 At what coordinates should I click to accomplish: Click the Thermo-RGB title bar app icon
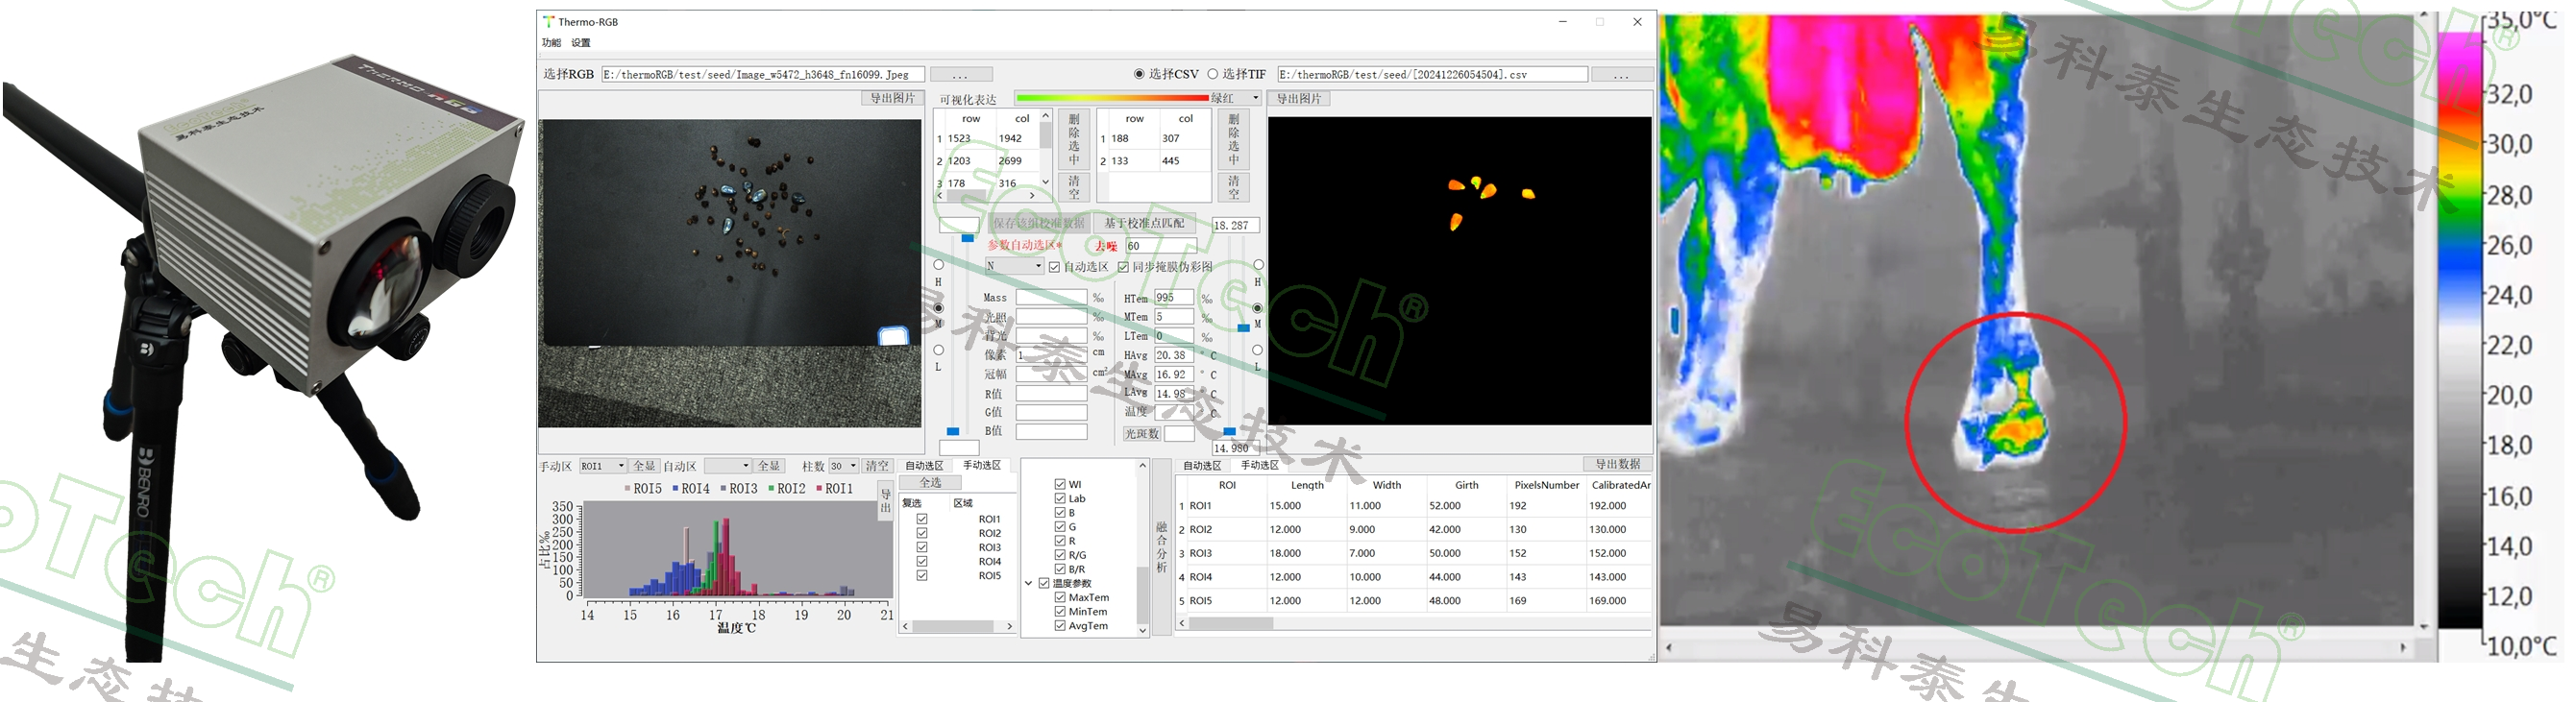tap(548, 21)
